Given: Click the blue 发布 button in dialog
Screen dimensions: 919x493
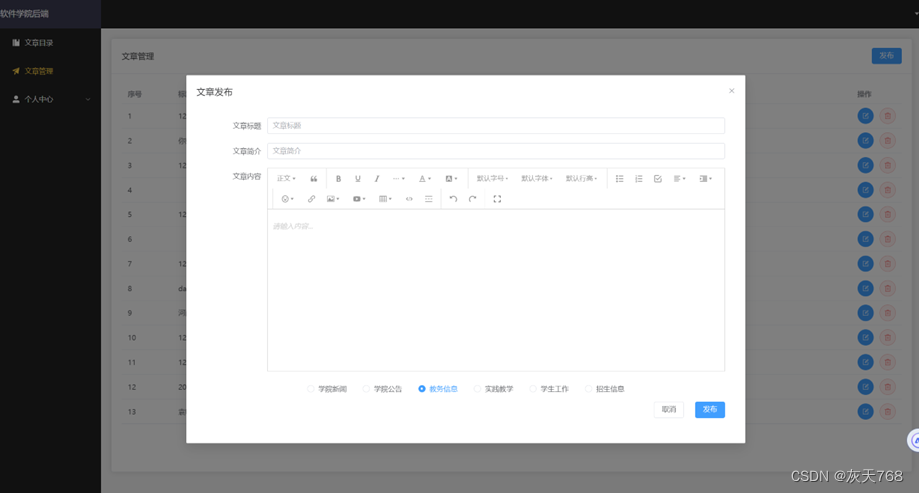Looking at the screenshot, I should point(710,410).
